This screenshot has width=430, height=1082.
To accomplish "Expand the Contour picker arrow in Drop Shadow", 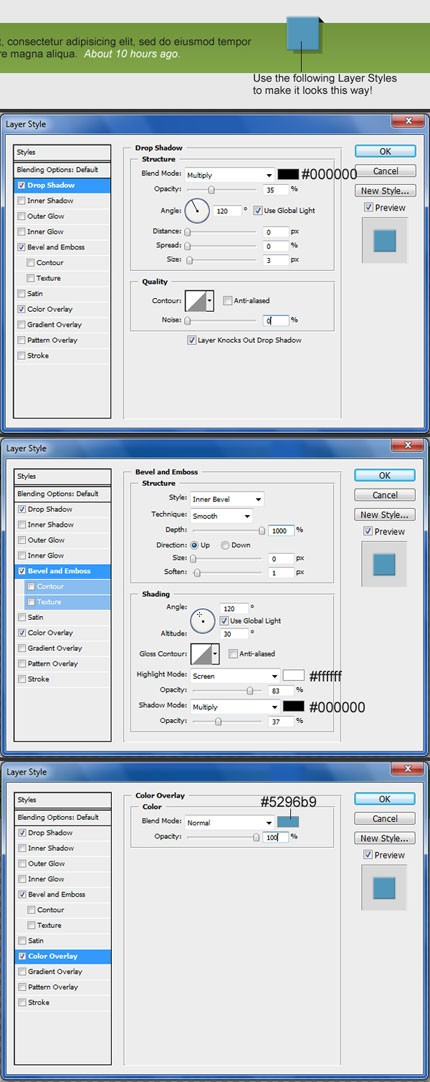I will pyautogui.click(x=210, y=301).
